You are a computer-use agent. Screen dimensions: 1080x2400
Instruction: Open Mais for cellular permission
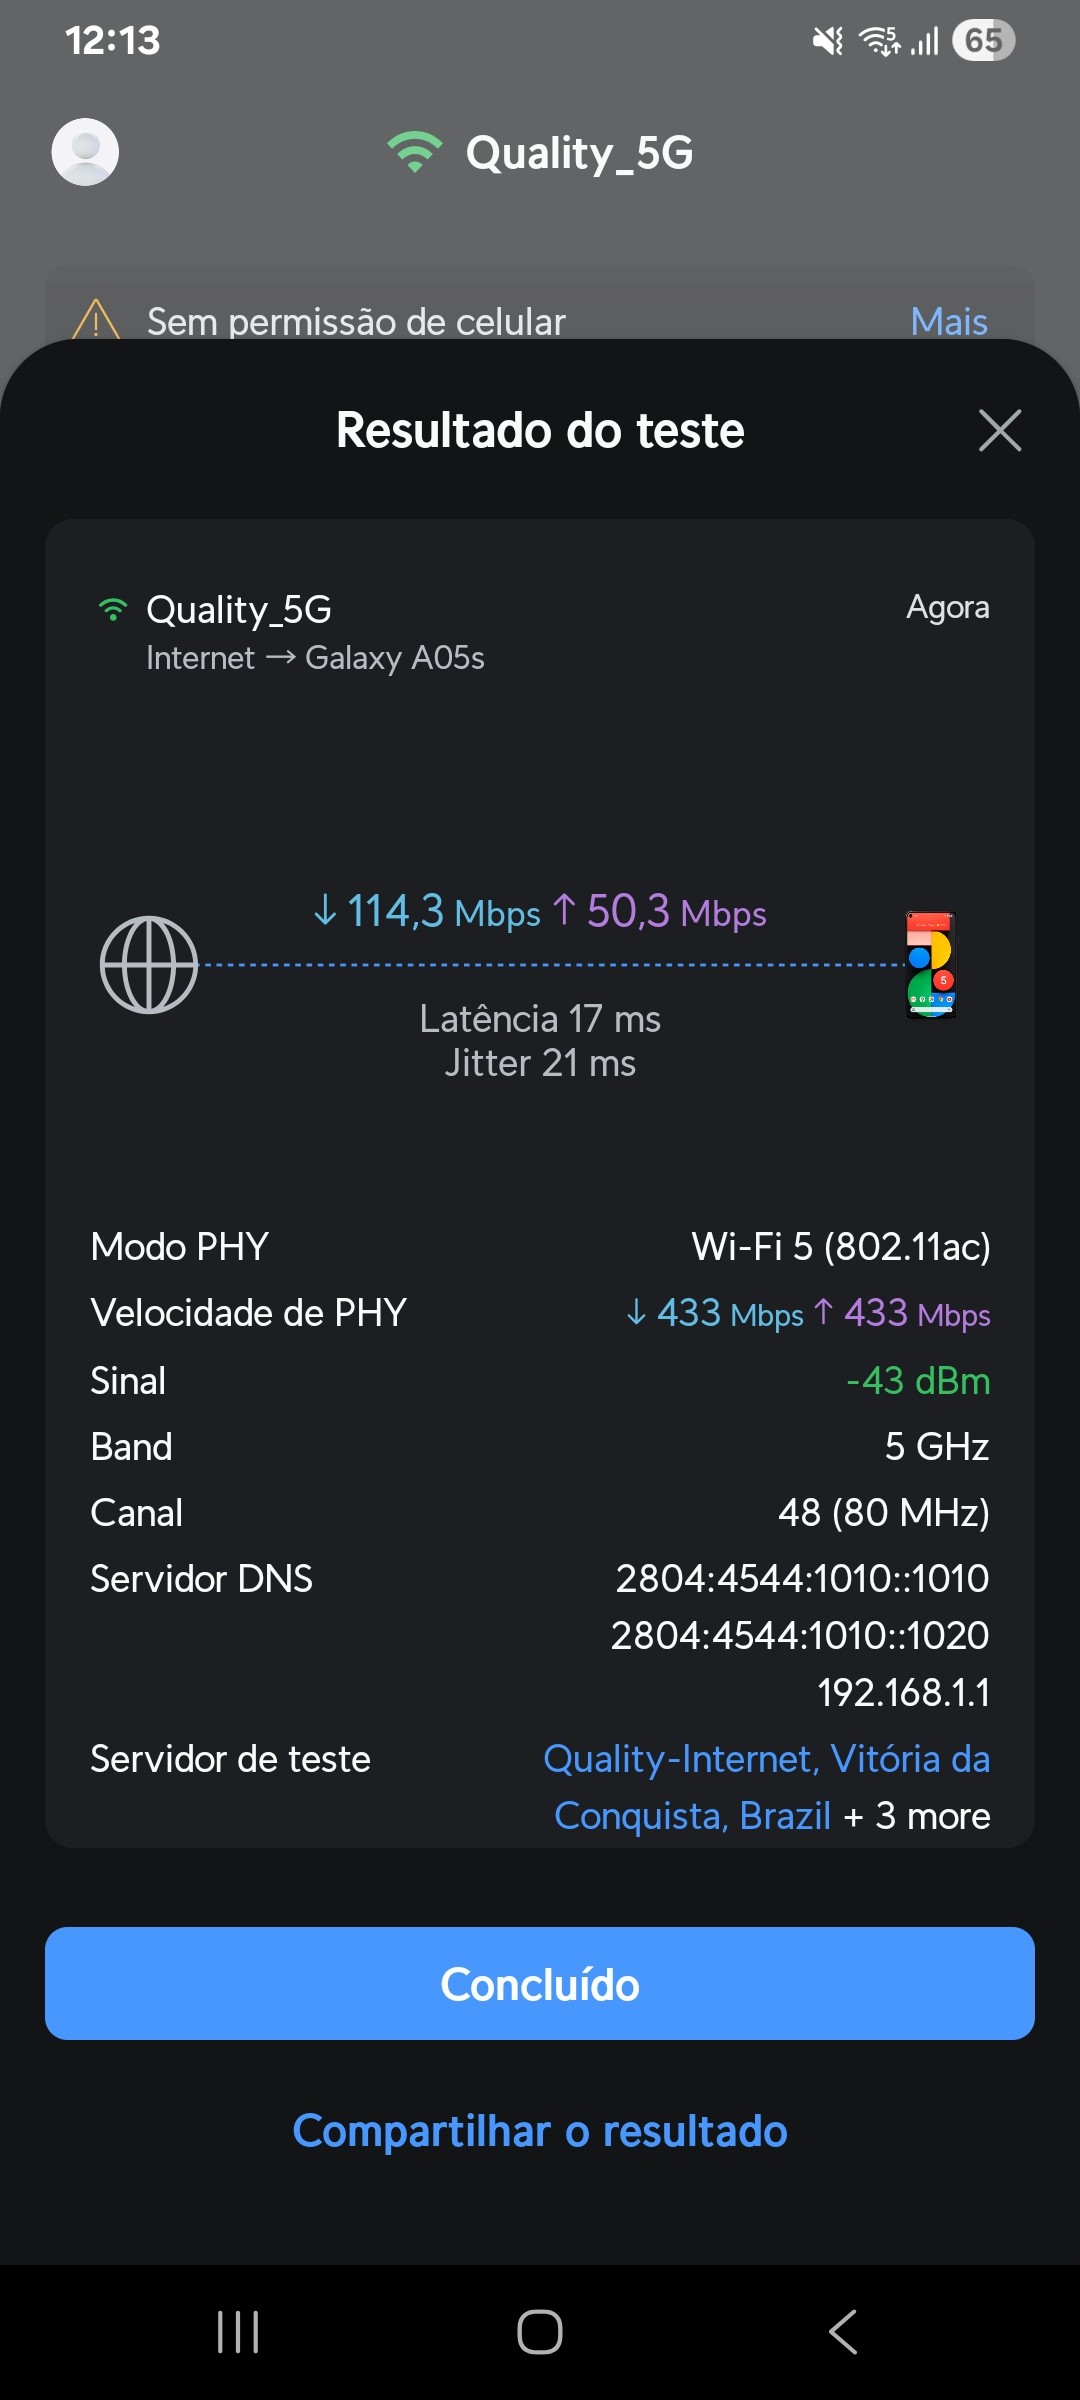(x=949, y=322)
